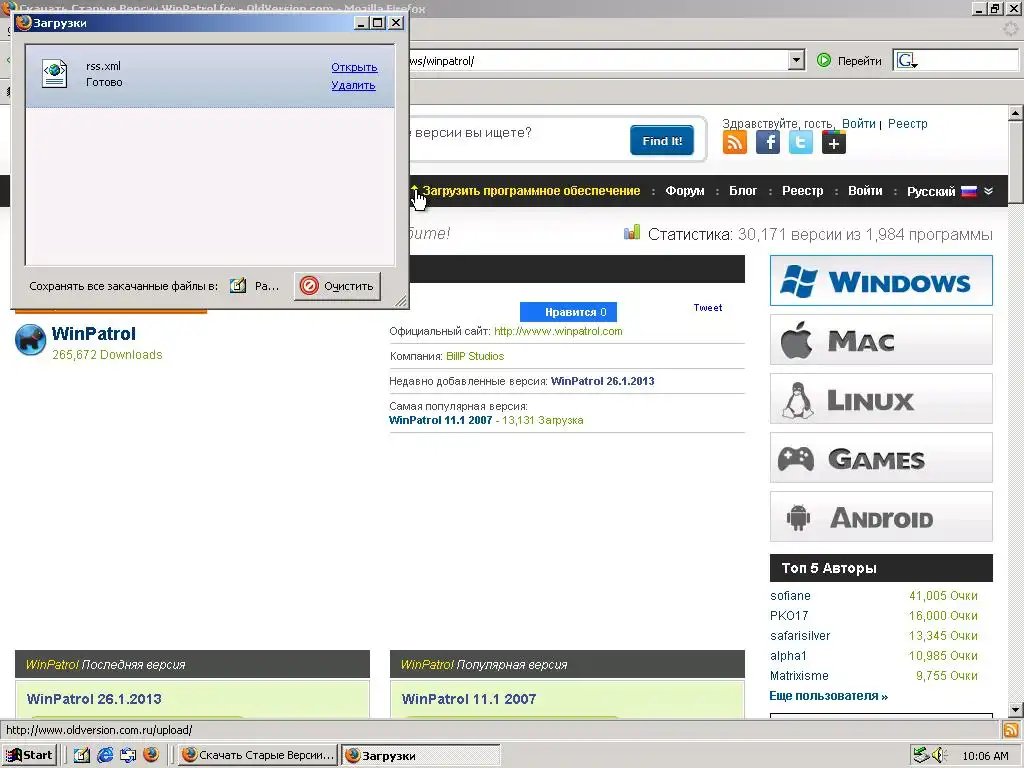Open the PKO17 author profile
Image resolution: width=1024 pixels, height=768 pixels.
click(789, 616)
